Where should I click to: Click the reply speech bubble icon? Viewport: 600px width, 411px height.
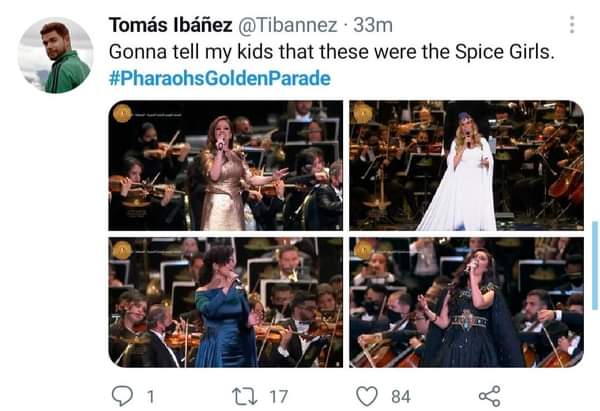123,396
